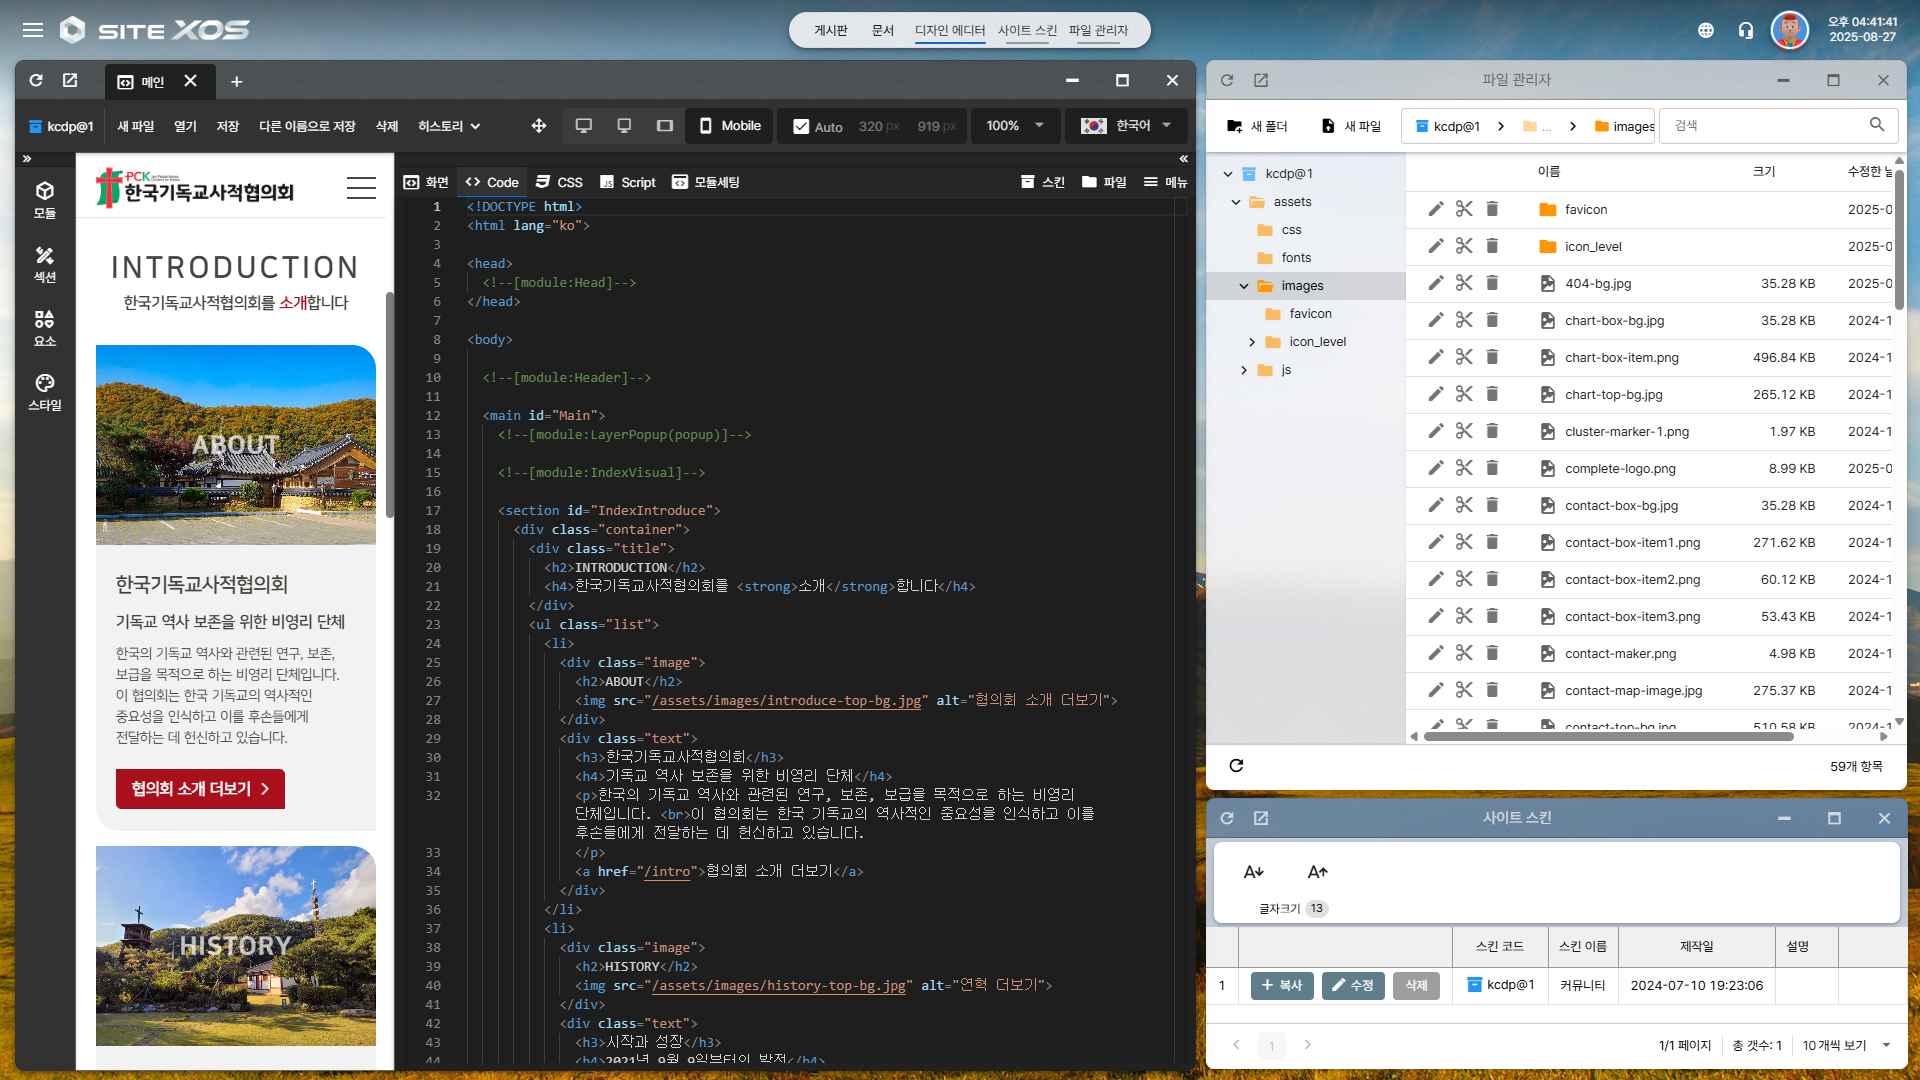Image resolution: width=1920 pixels, height=1080 pixels.
Task: Open the 스타일 sidebar panel
Action: tap(45, 392)
